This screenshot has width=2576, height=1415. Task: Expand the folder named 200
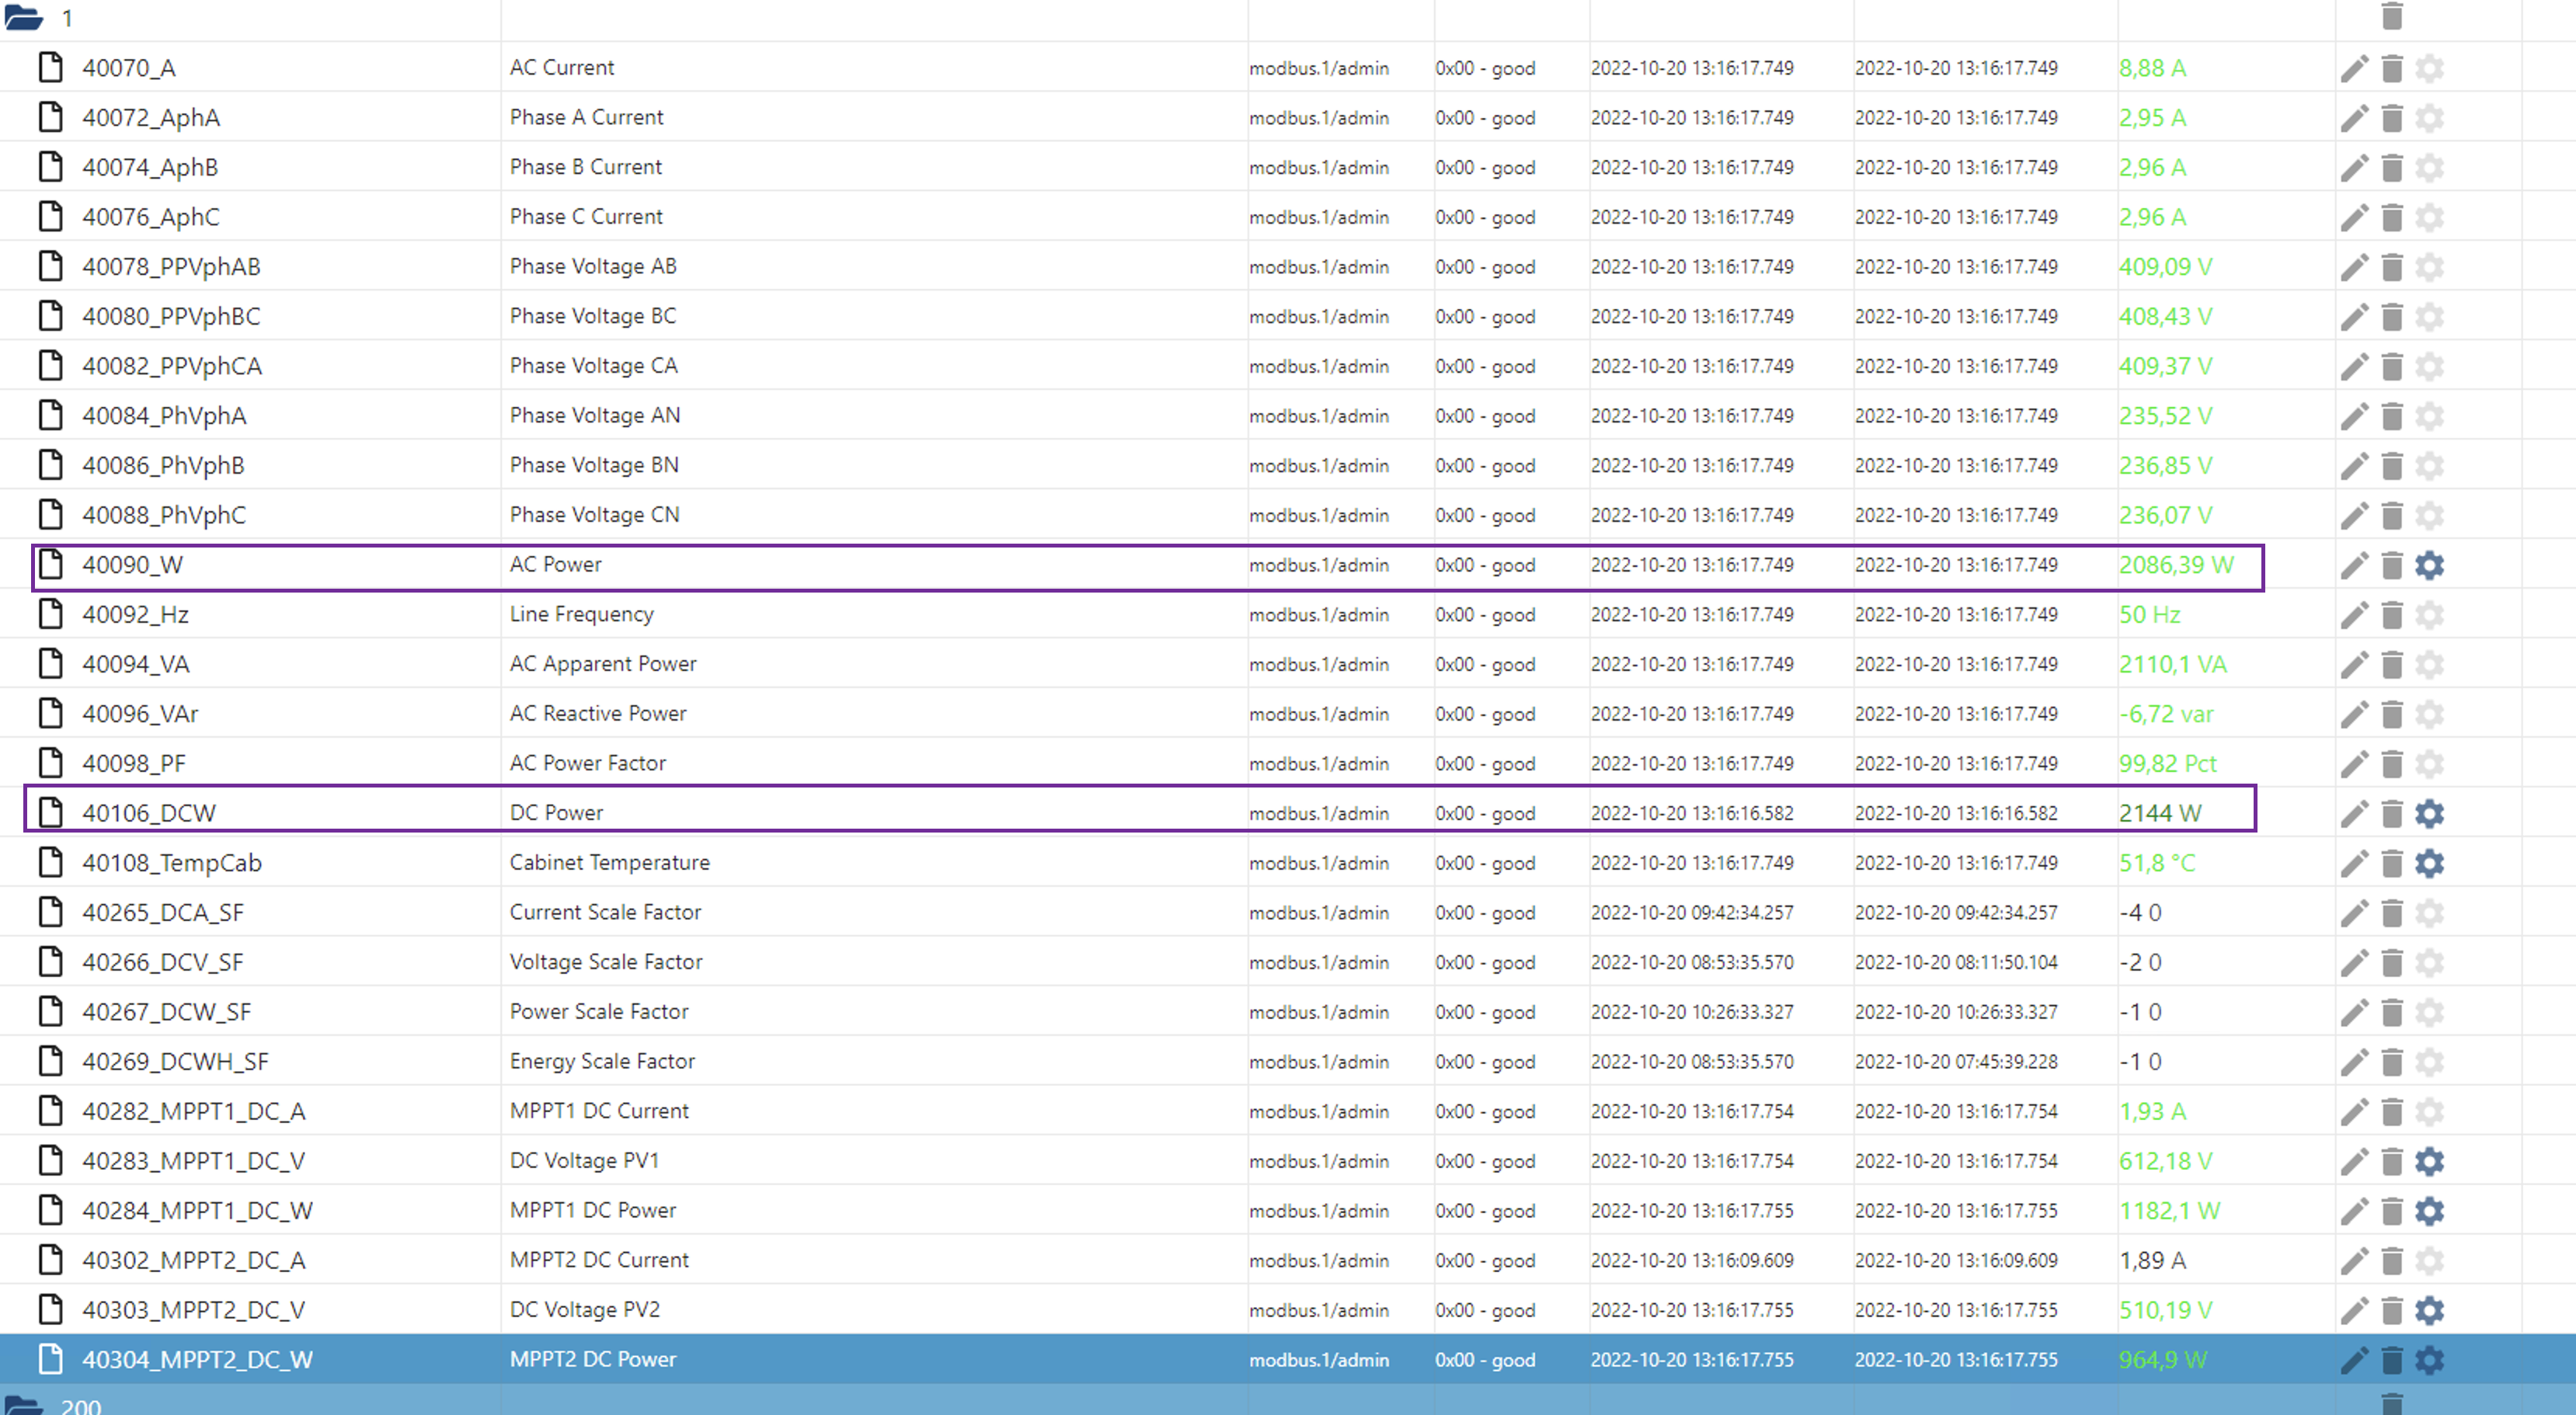(x=24, y=1405)
